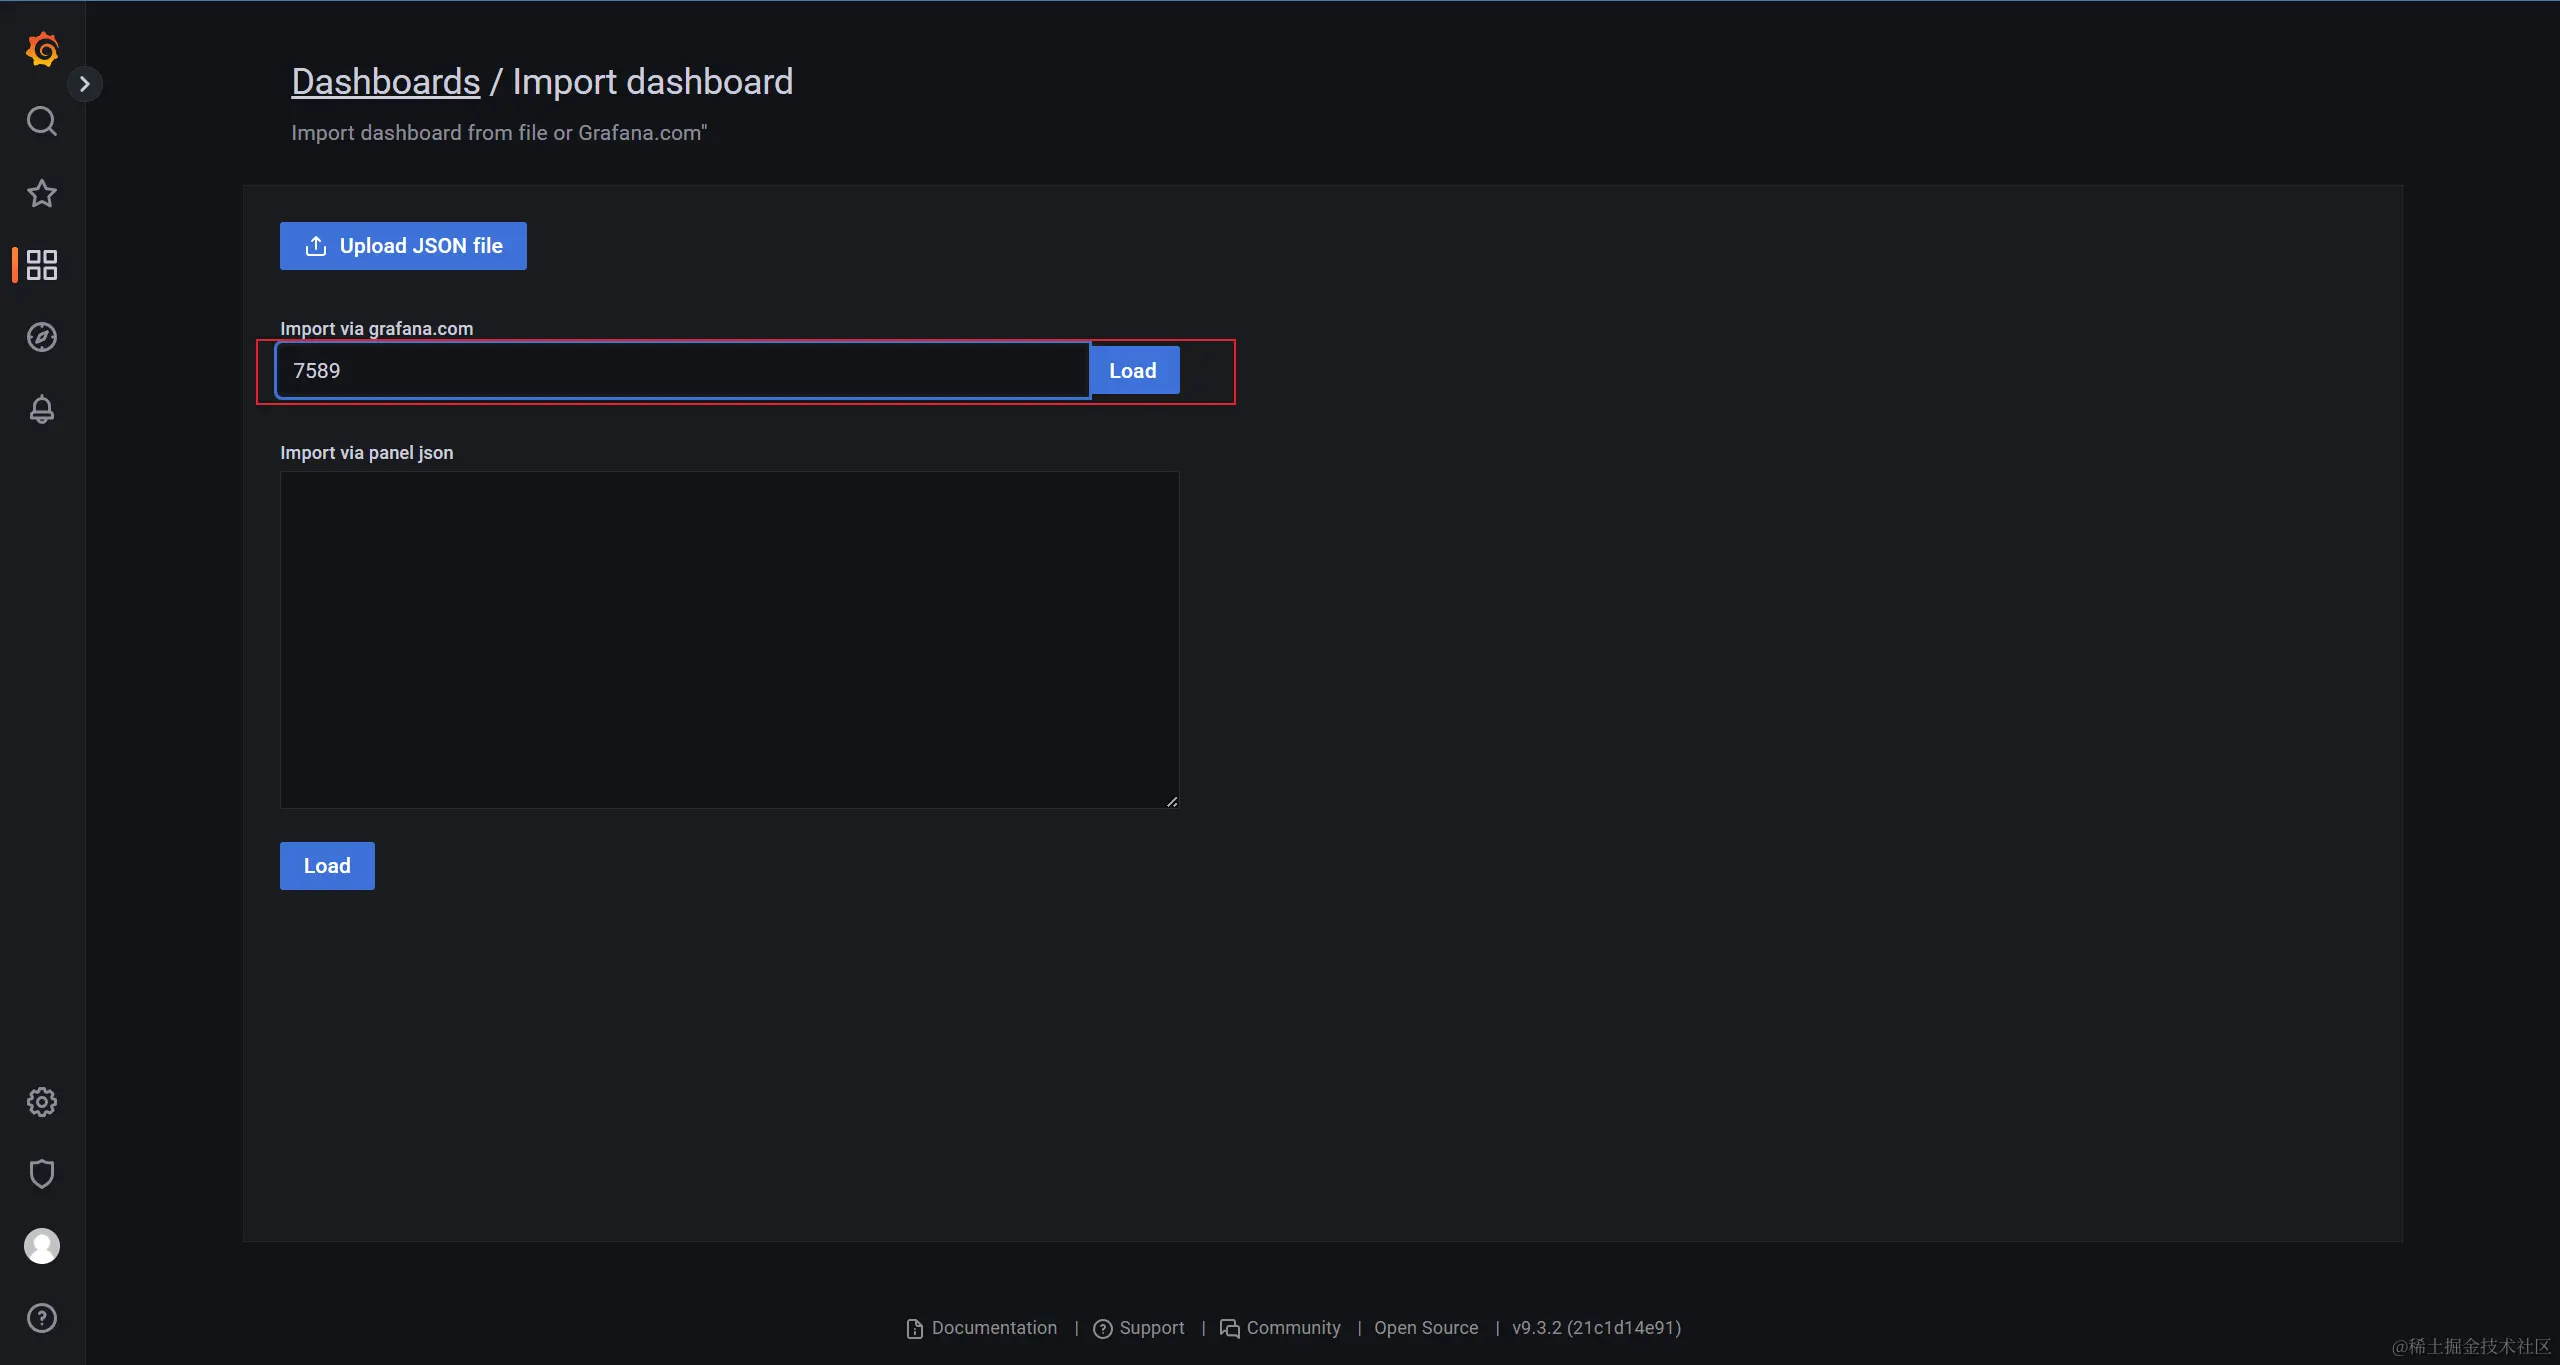Open the Help question mark icon

(41, 1318)
